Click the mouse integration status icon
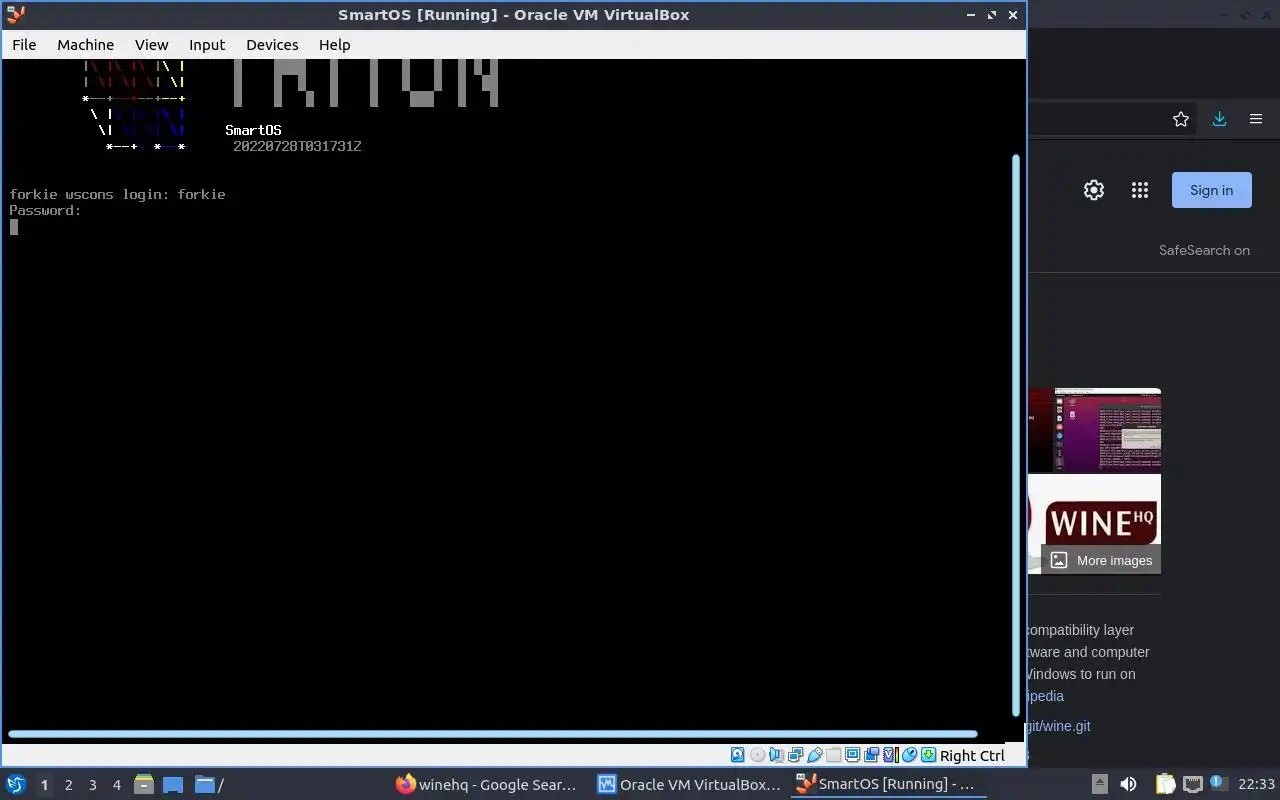Viewport: 1280px width, 800px height. click(909, 755)
